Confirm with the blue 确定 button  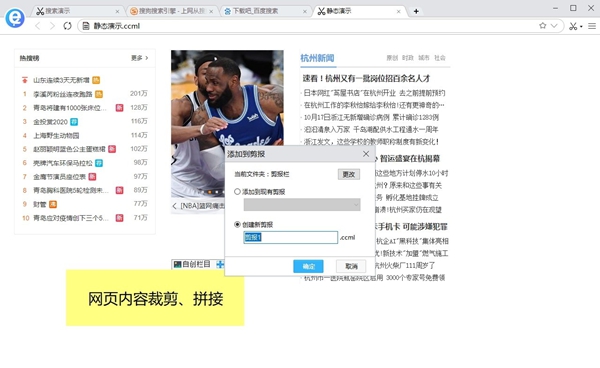click(x=308, y=266)
